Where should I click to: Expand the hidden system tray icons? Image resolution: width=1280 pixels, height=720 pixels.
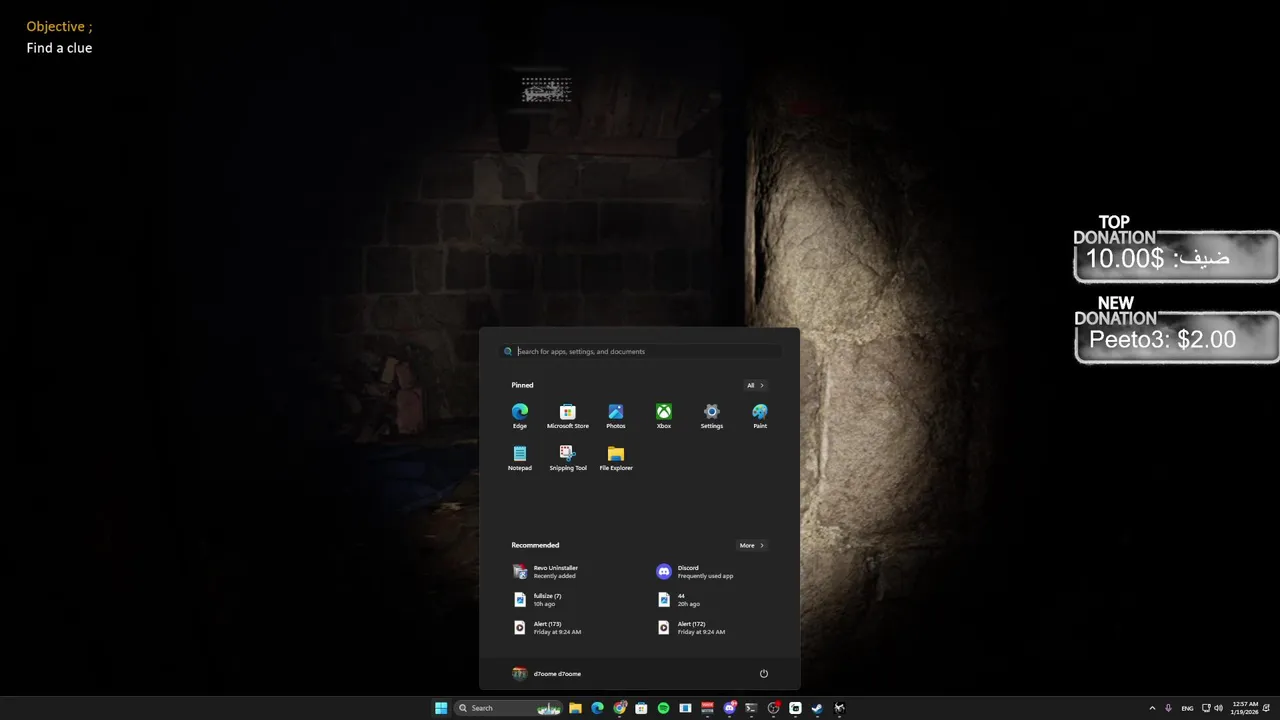1152,708
